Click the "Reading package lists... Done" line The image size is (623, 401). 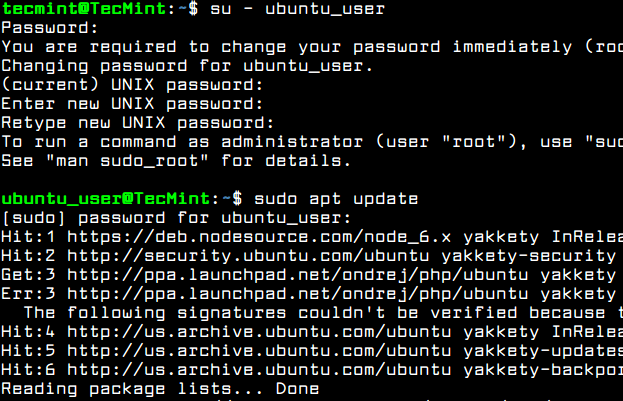point(161,388)
